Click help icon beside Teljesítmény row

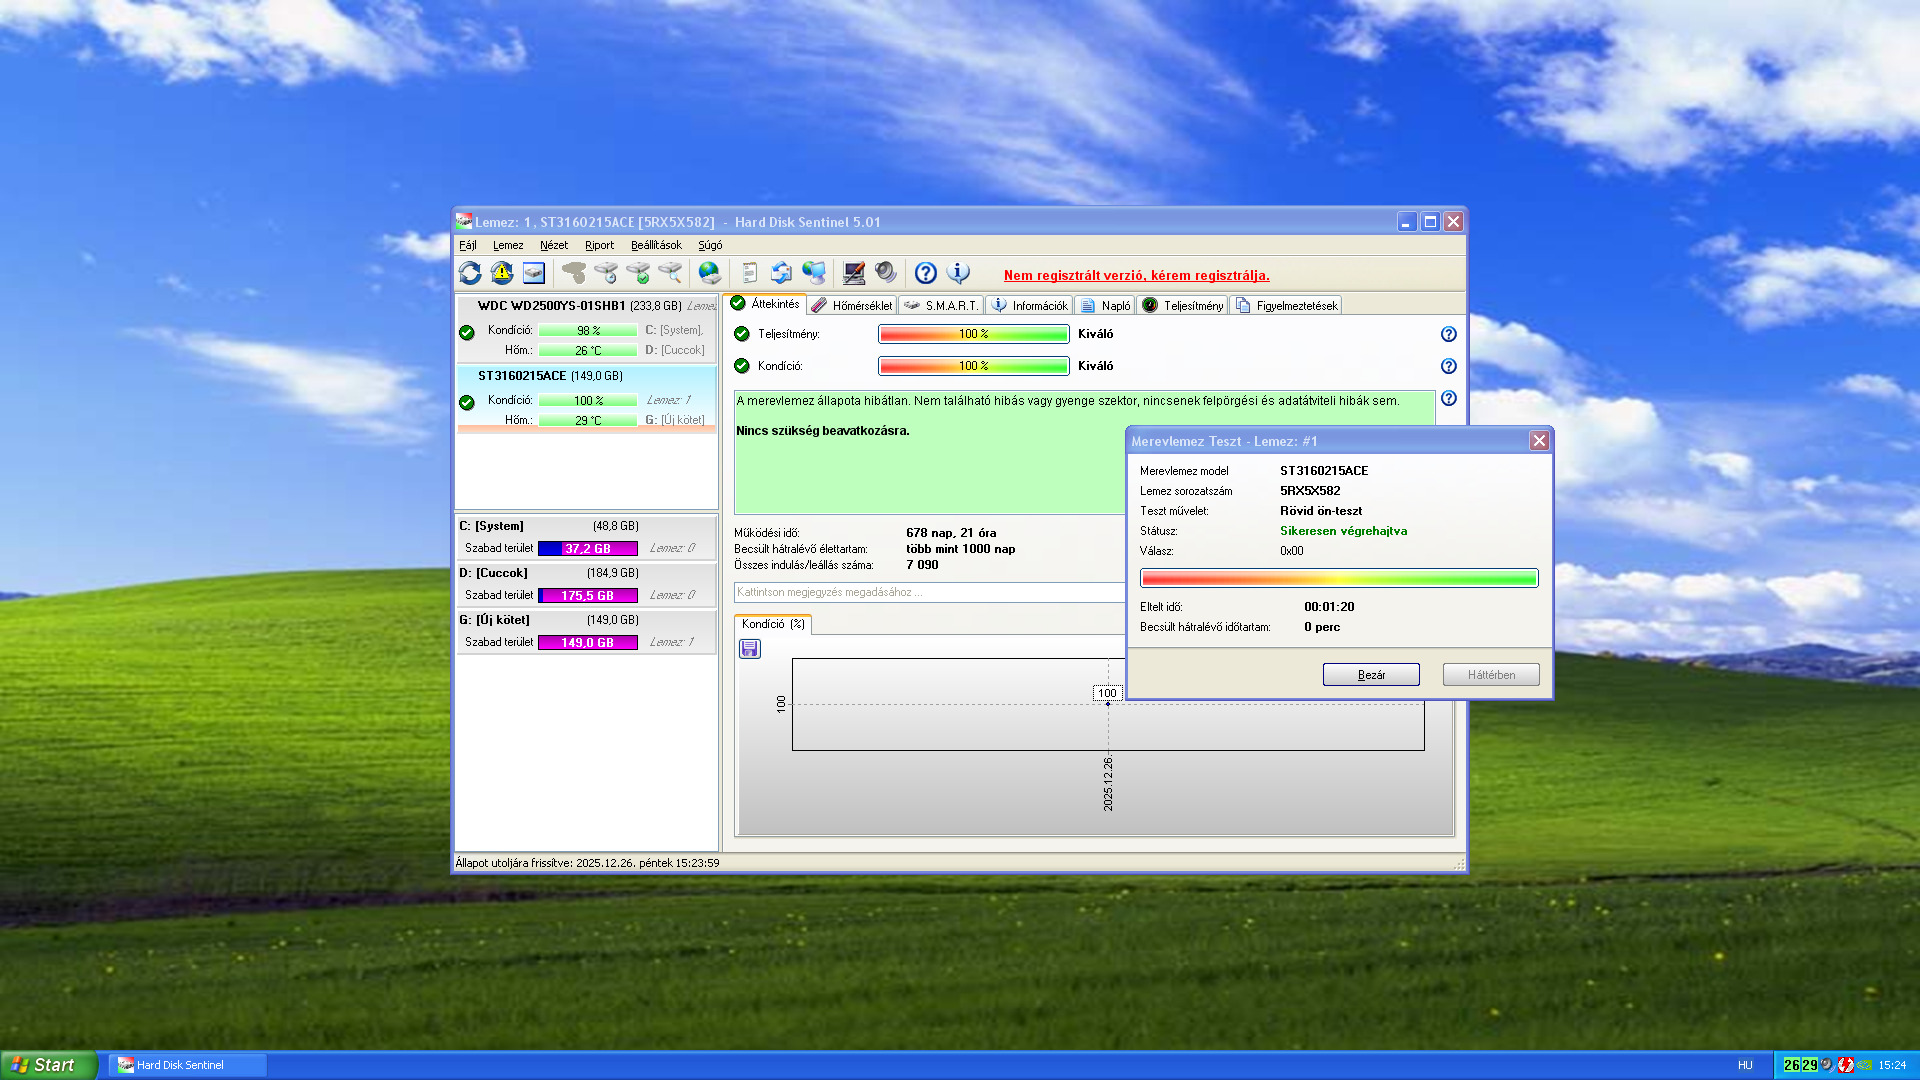(1448, 334)
